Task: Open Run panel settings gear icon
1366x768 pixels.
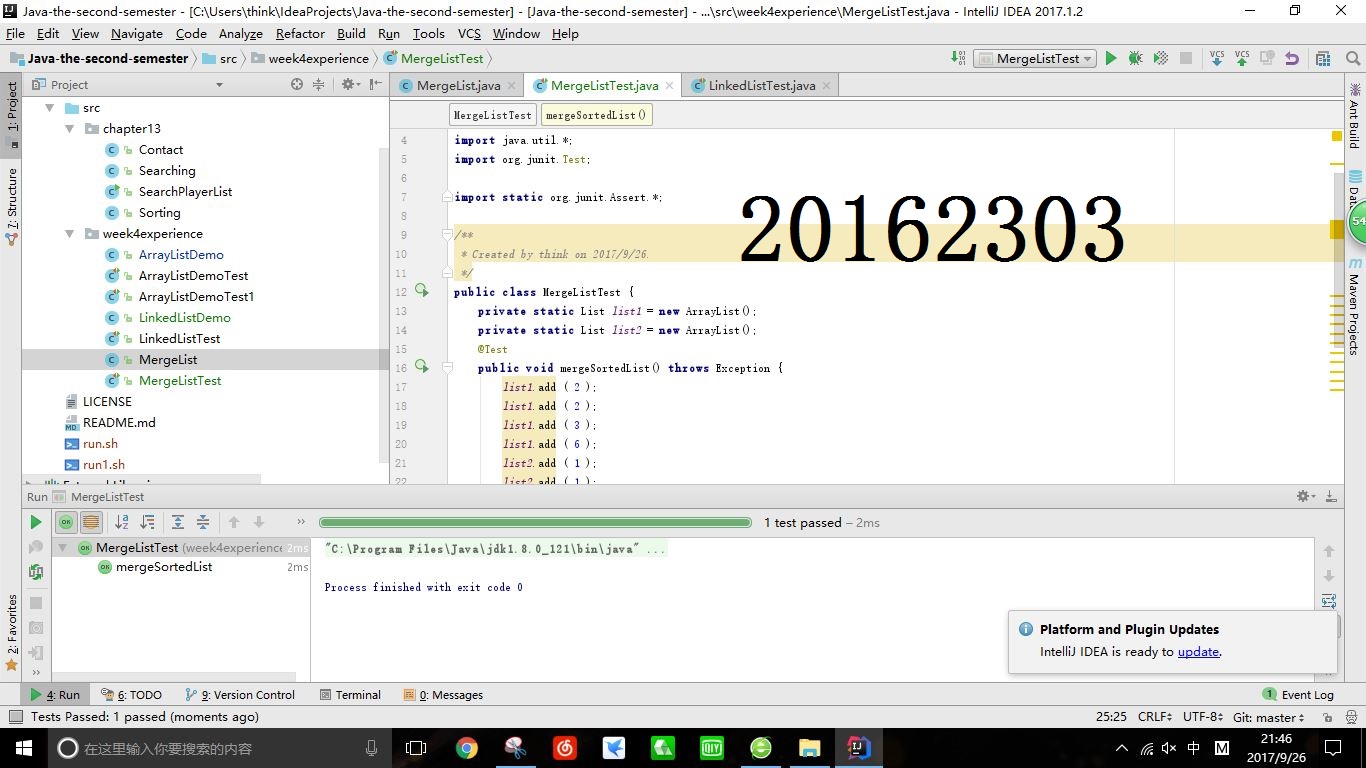Action: pyautogui.click(x=1305, y=496)
